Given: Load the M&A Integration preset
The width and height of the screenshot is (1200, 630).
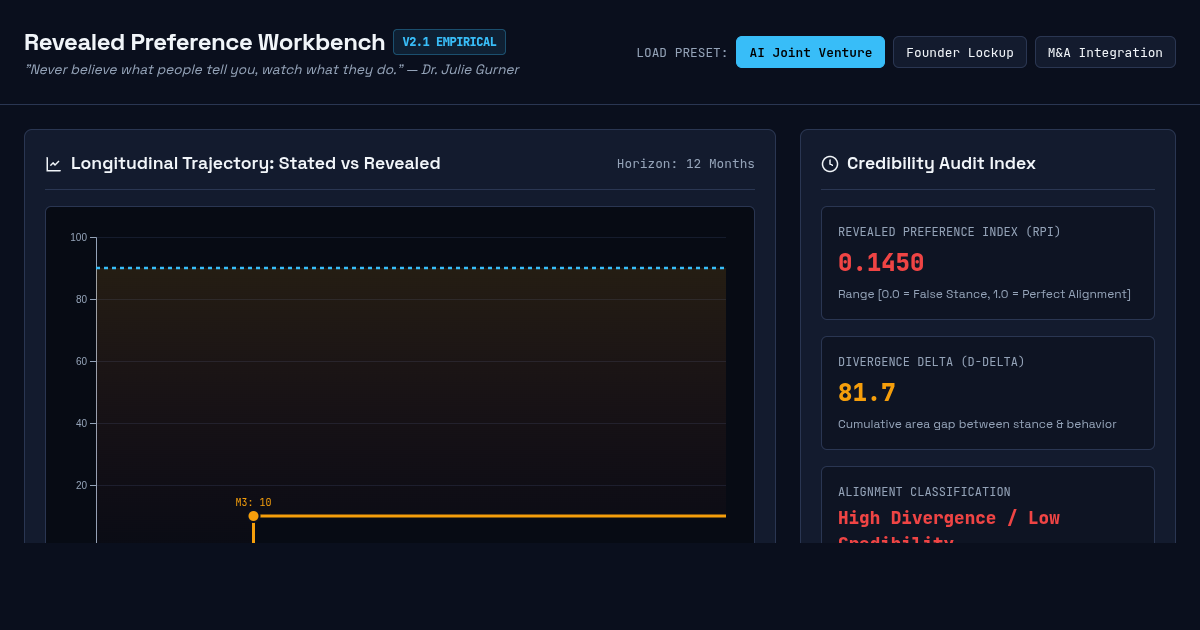Looking at the screenshot, I should click(1105, 52).
